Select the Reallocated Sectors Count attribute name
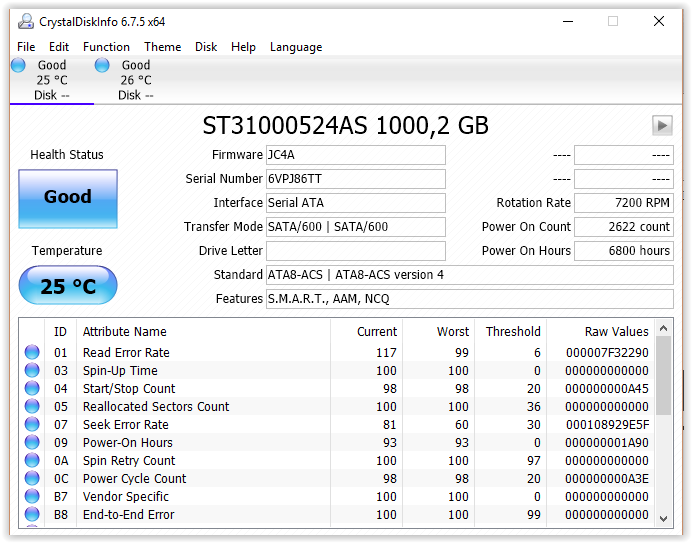The width and height of the screenshot is (692, 543). click(x=156, y=406)
